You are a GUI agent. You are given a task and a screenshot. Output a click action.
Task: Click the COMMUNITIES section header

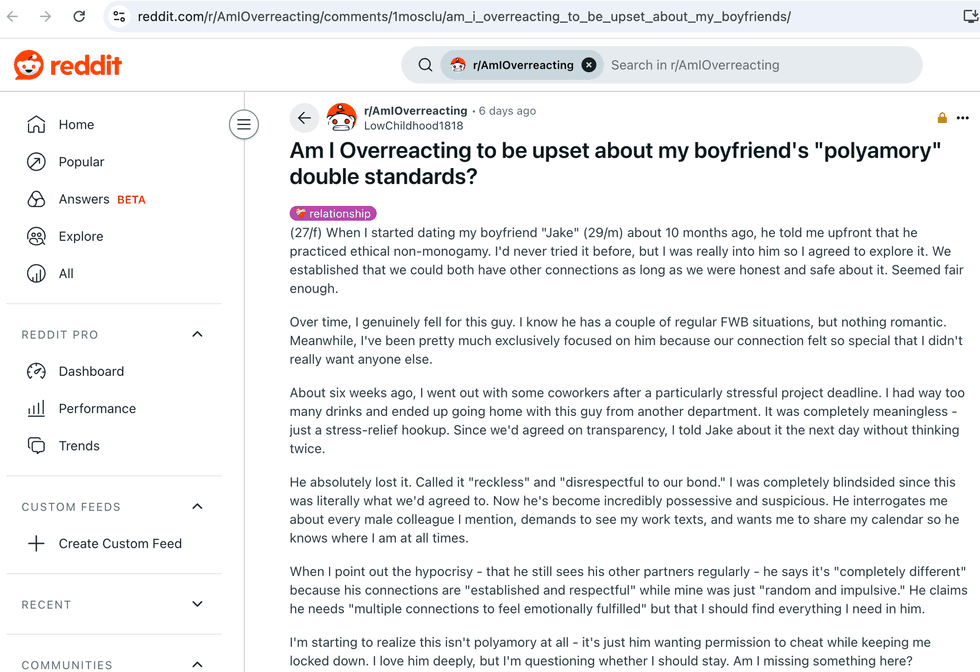click(67, 665)
